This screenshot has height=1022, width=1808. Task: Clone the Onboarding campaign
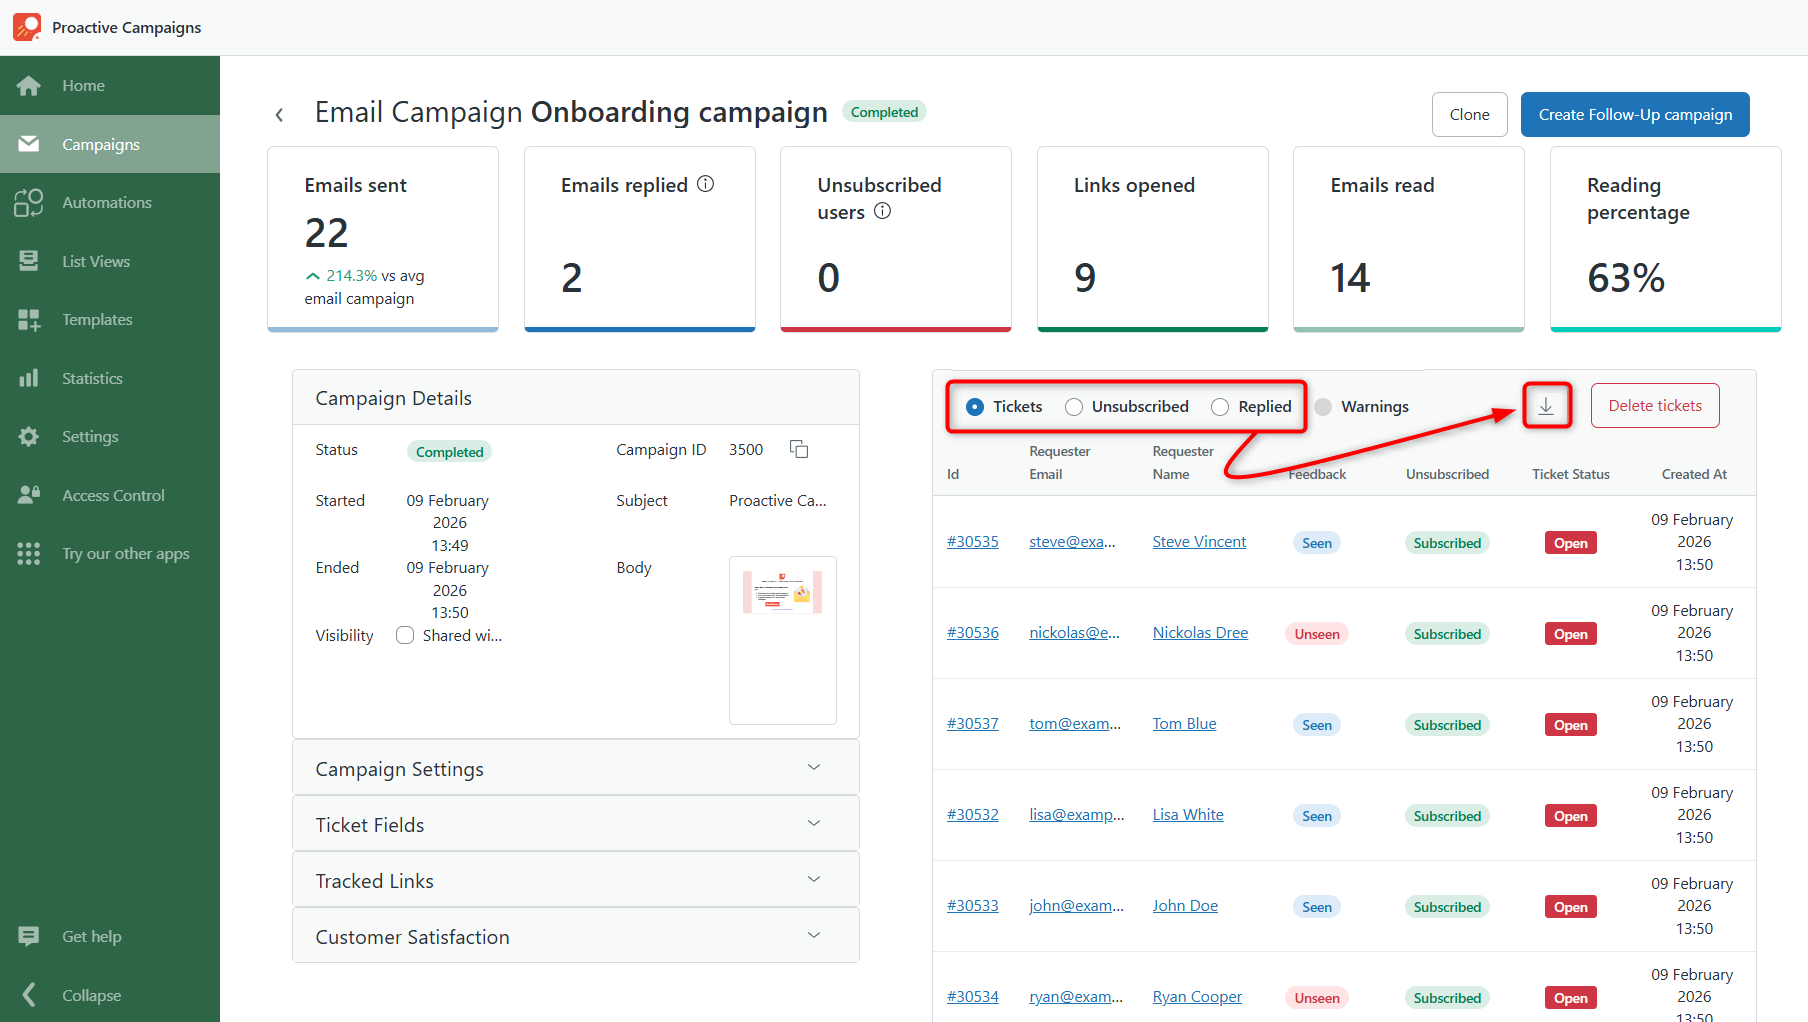point(1469,114)
